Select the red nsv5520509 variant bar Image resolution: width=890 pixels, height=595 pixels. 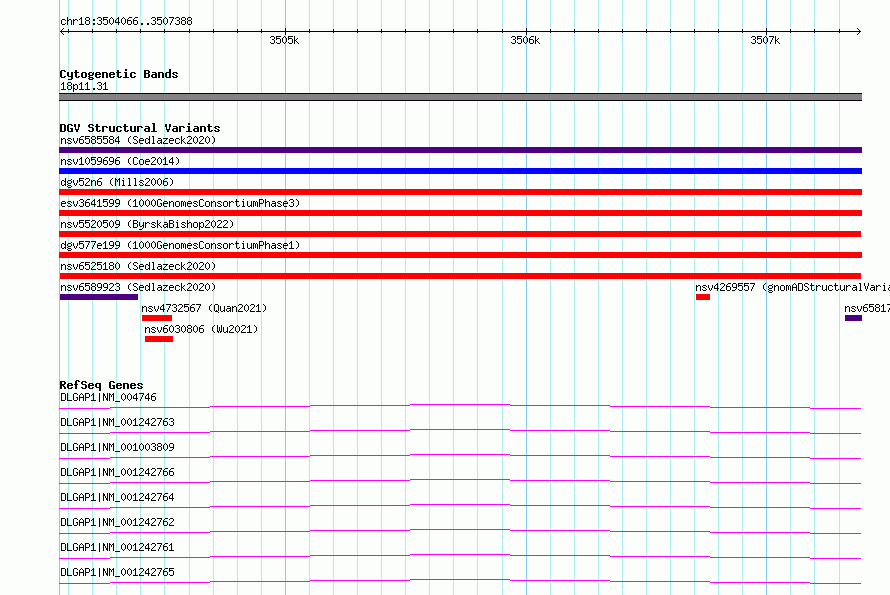click(x=460, y=234)
